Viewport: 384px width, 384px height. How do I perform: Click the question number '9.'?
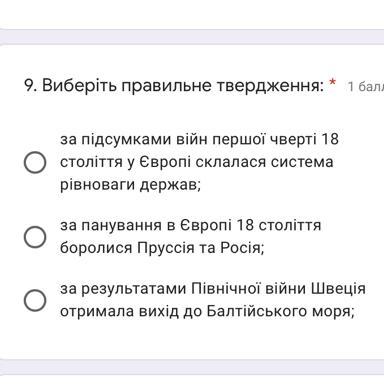point(31,86)
